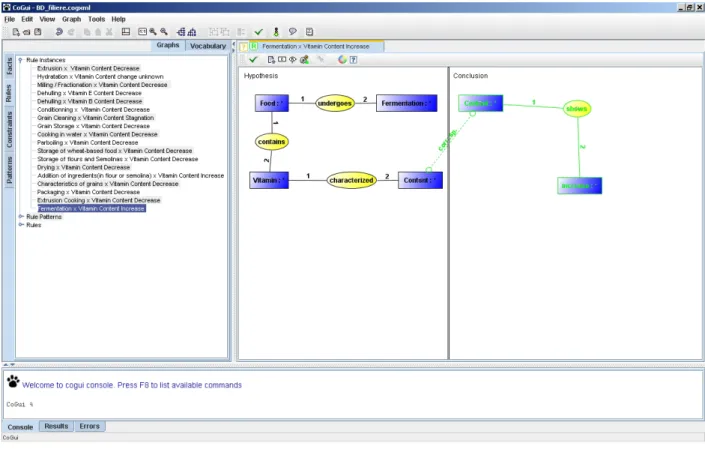Select 'Grain Cleaning x Vitamin Content Stagnation'
Image resolution: width=705 pixels, height=449 pixels.
click(95, 118)
